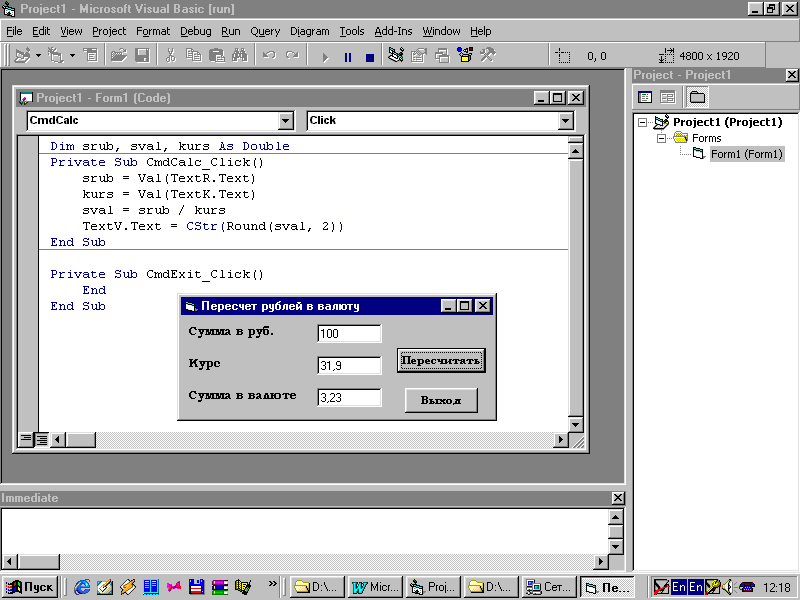Click the End stop button

370,57
